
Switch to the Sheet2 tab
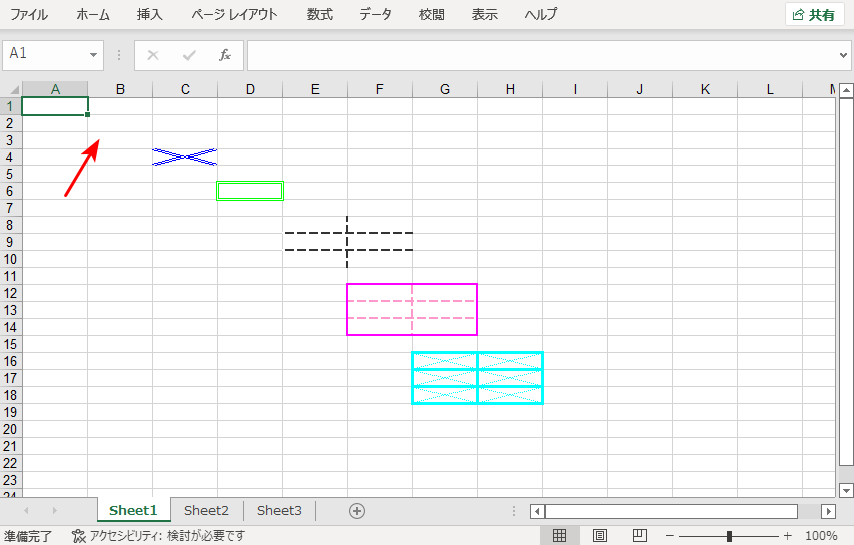tap(206, 510)
